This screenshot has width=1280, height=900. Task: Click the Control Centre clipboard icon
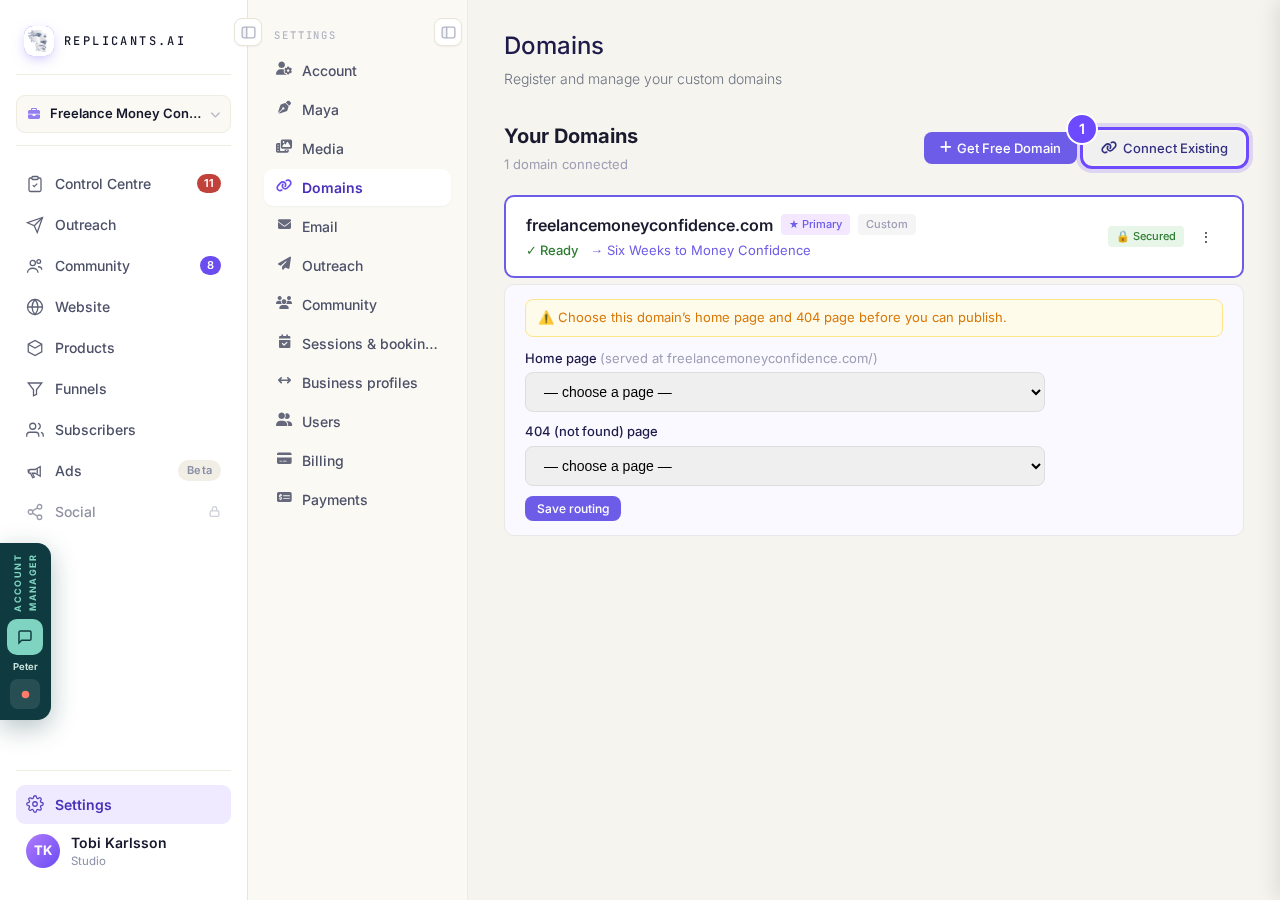35,184
